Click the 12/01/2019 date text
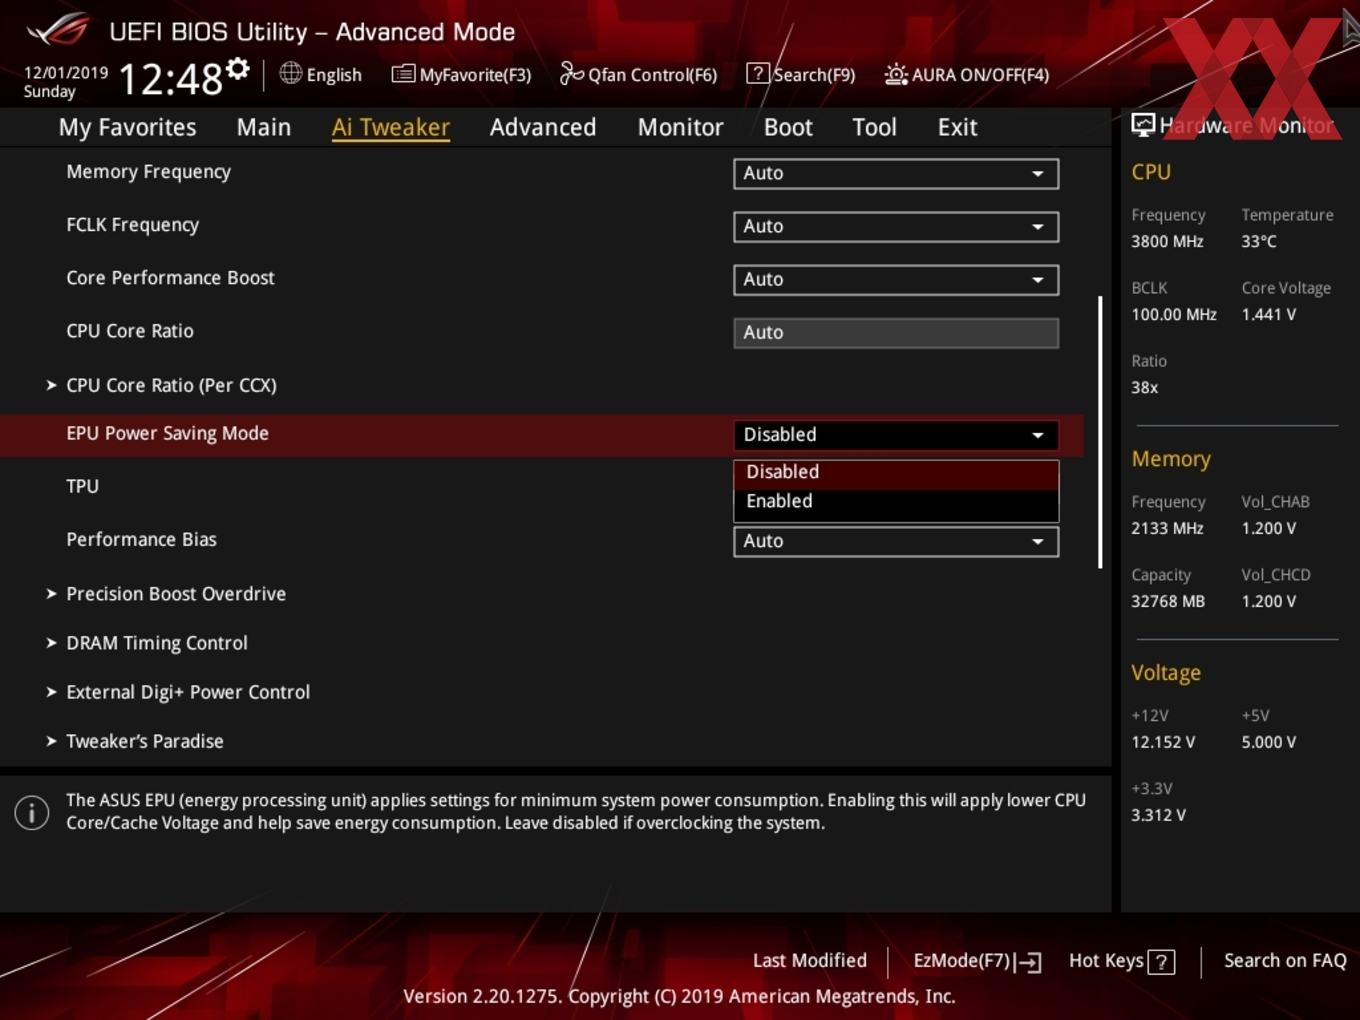 66,72
